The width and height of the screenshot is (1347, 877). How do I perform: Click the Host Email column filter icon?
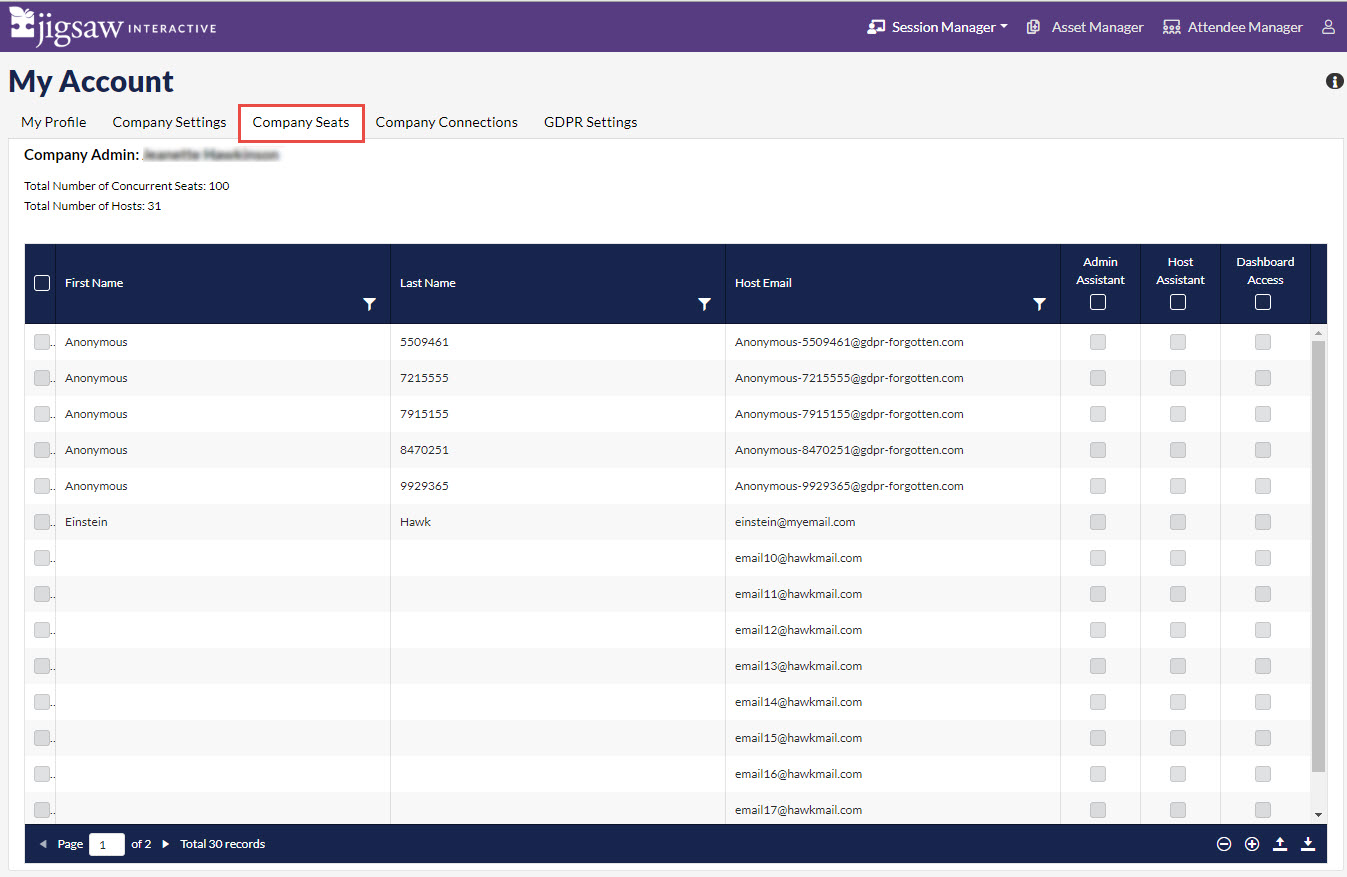click(1040, 304)
